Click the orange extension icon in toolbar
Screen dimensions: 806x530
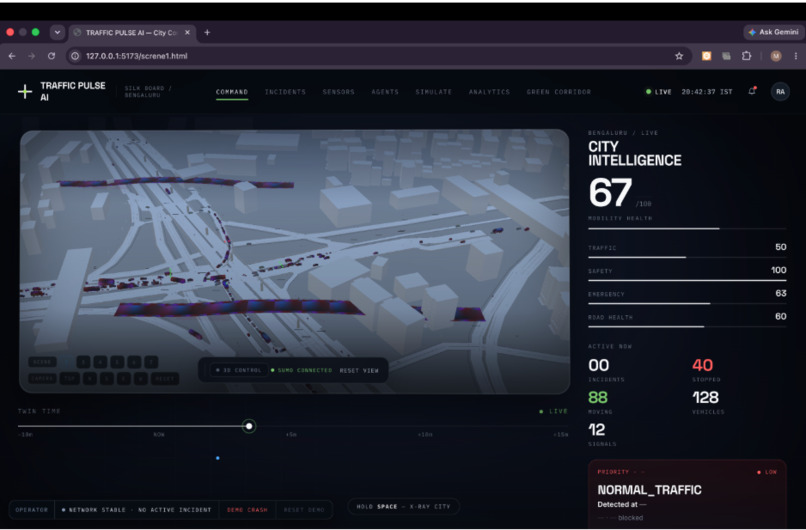pos(706,56)
